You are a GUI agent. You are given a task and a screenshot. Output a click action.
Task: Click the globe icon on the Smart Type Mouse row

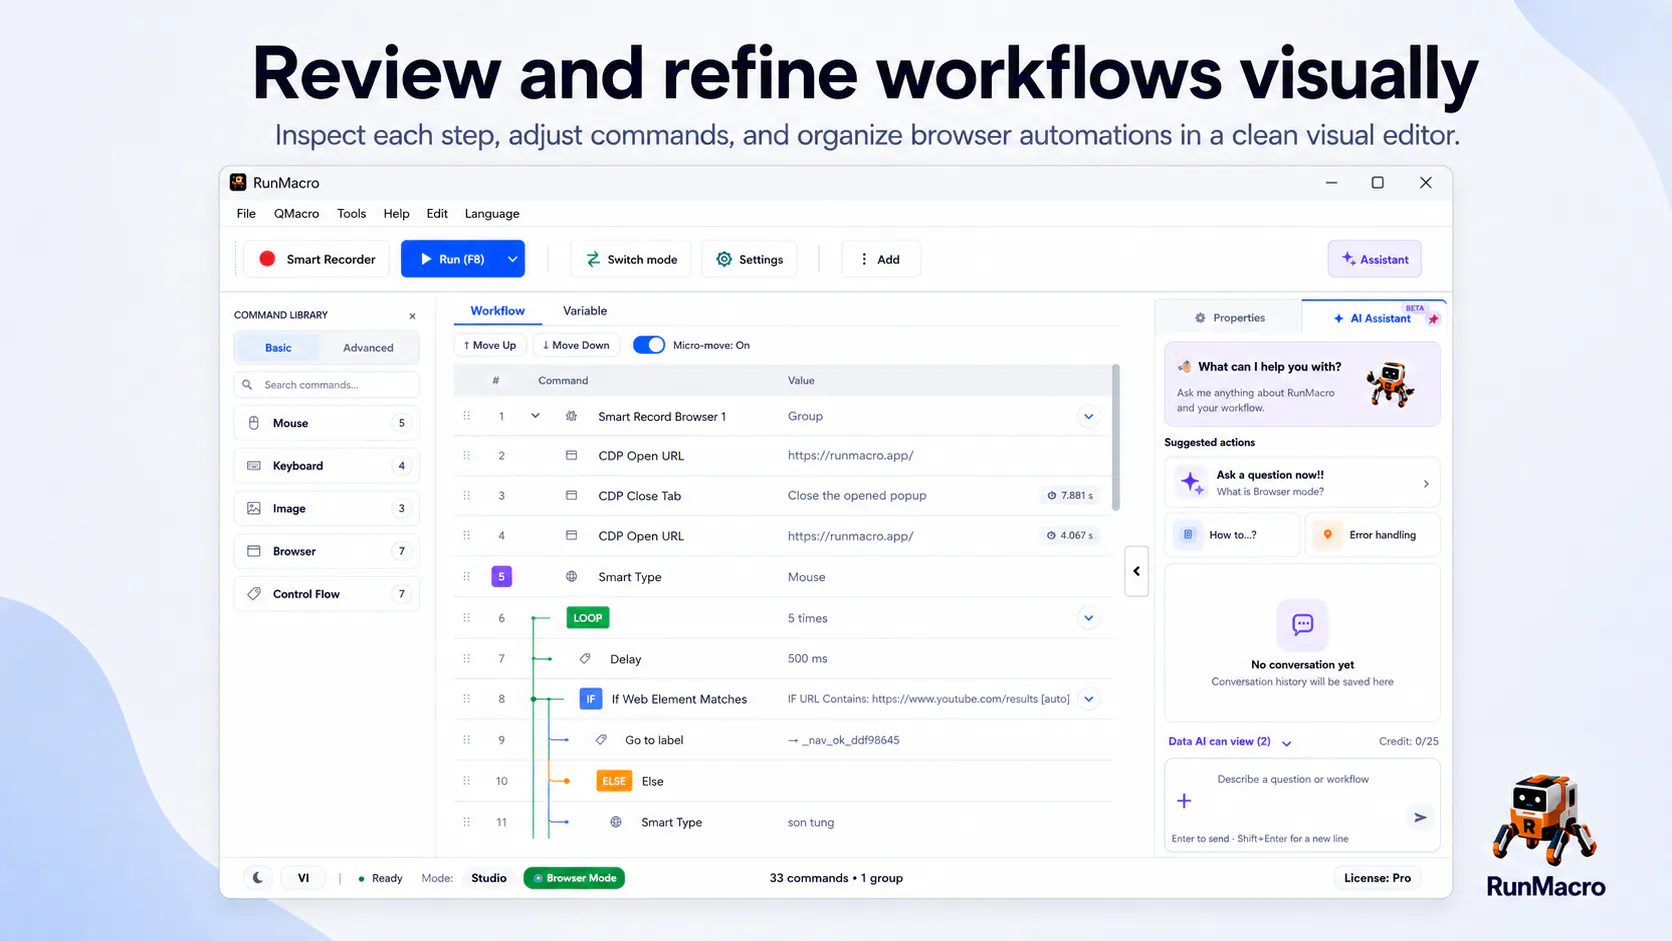pos(571,577)
